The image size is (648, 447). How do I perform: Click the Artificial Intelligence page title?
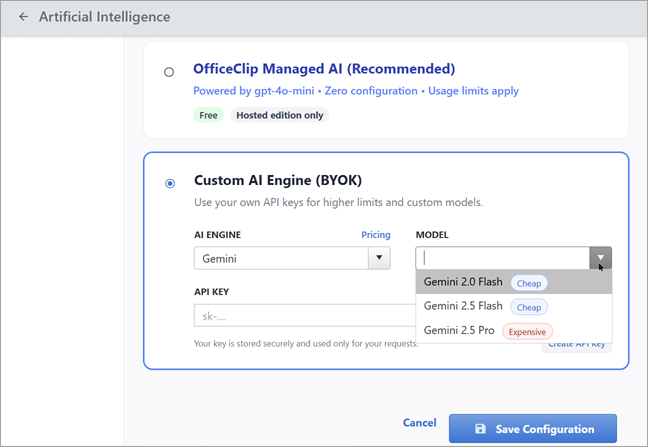click(x=105, y=17)
